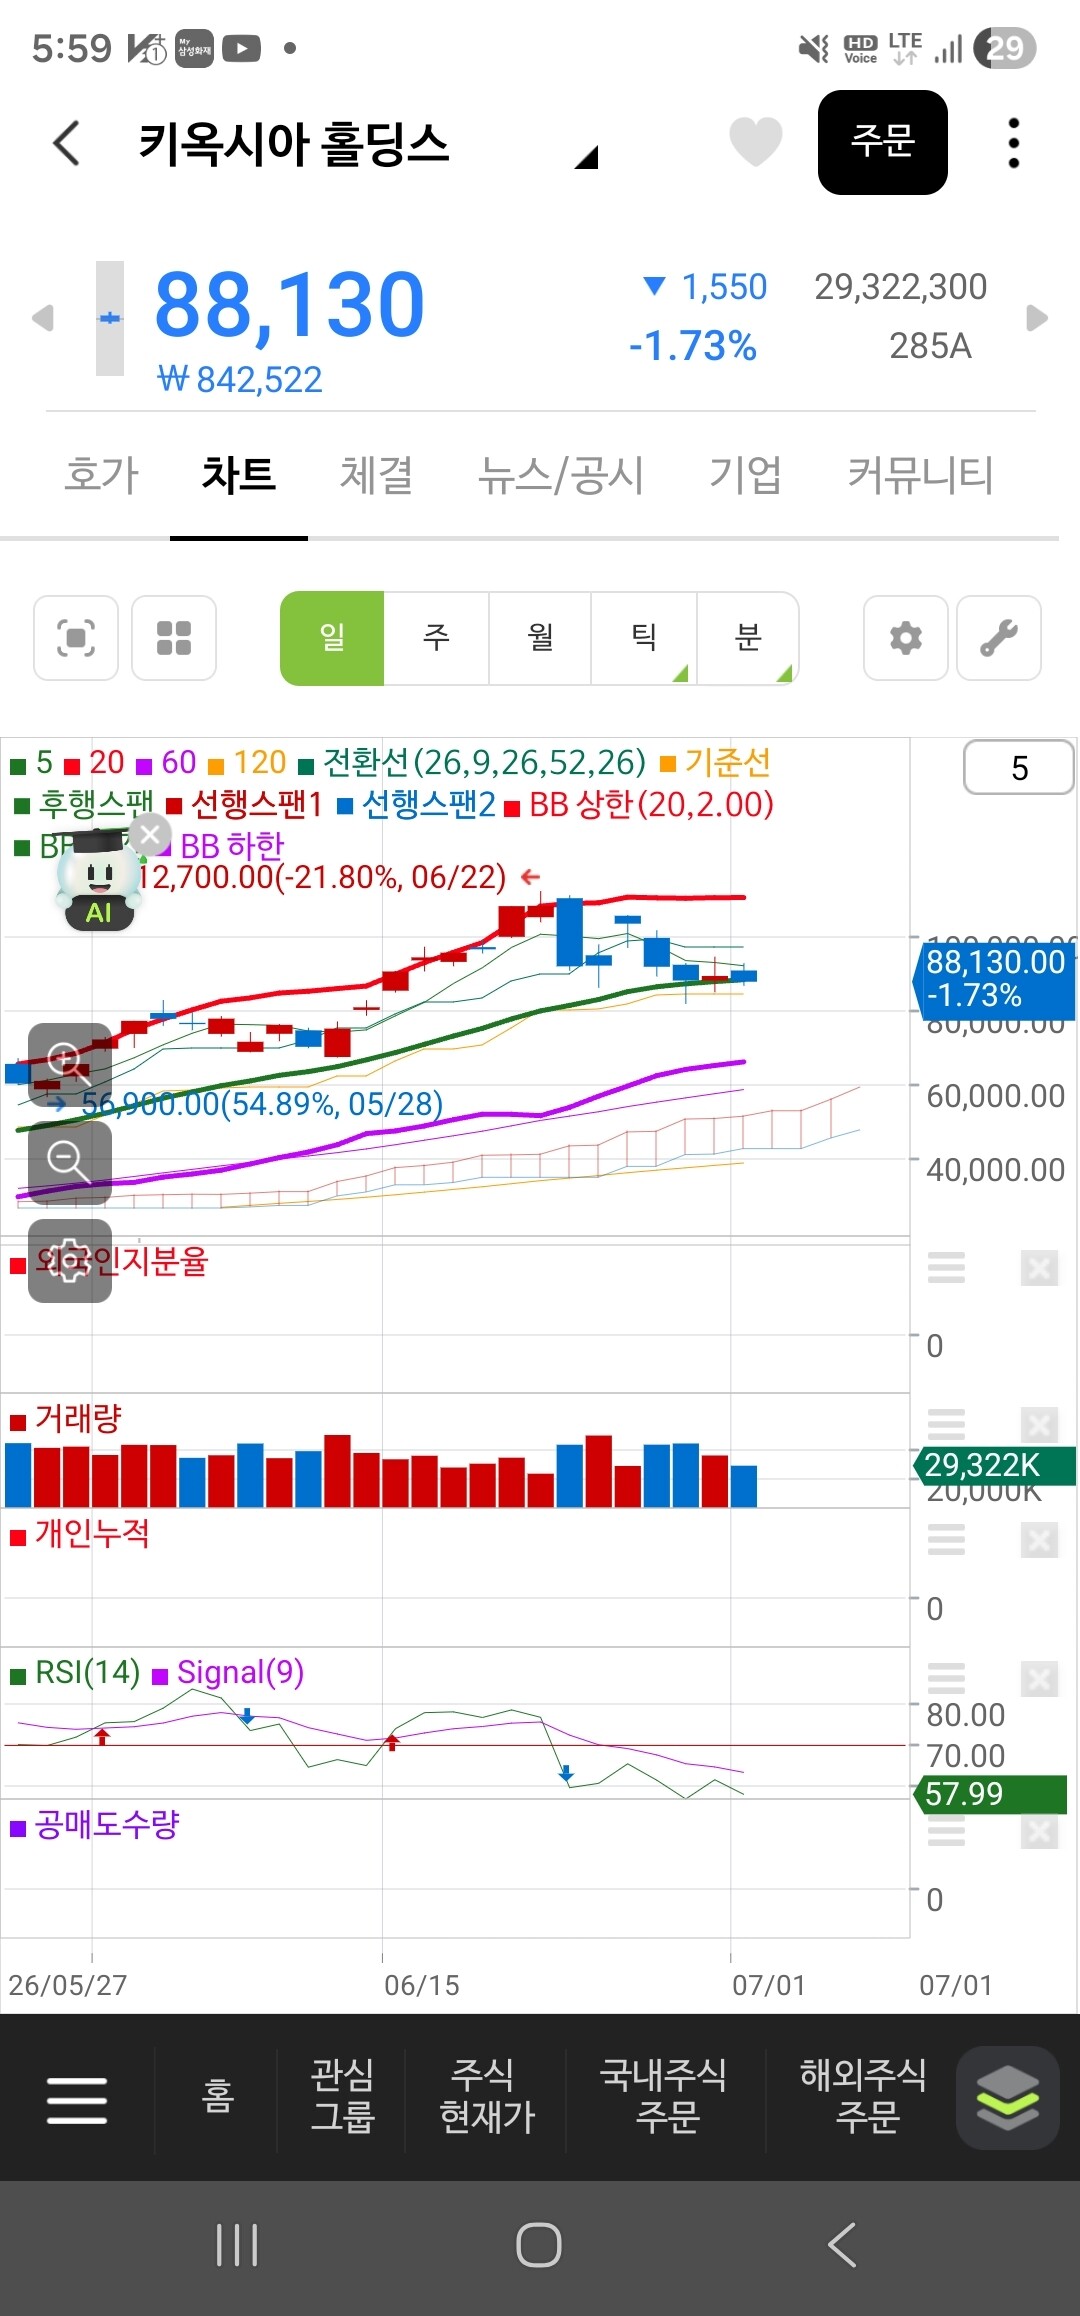Open 주식 현재가 in bottom bar
Screen dimensions: 1080x2316
(486, 2096)
